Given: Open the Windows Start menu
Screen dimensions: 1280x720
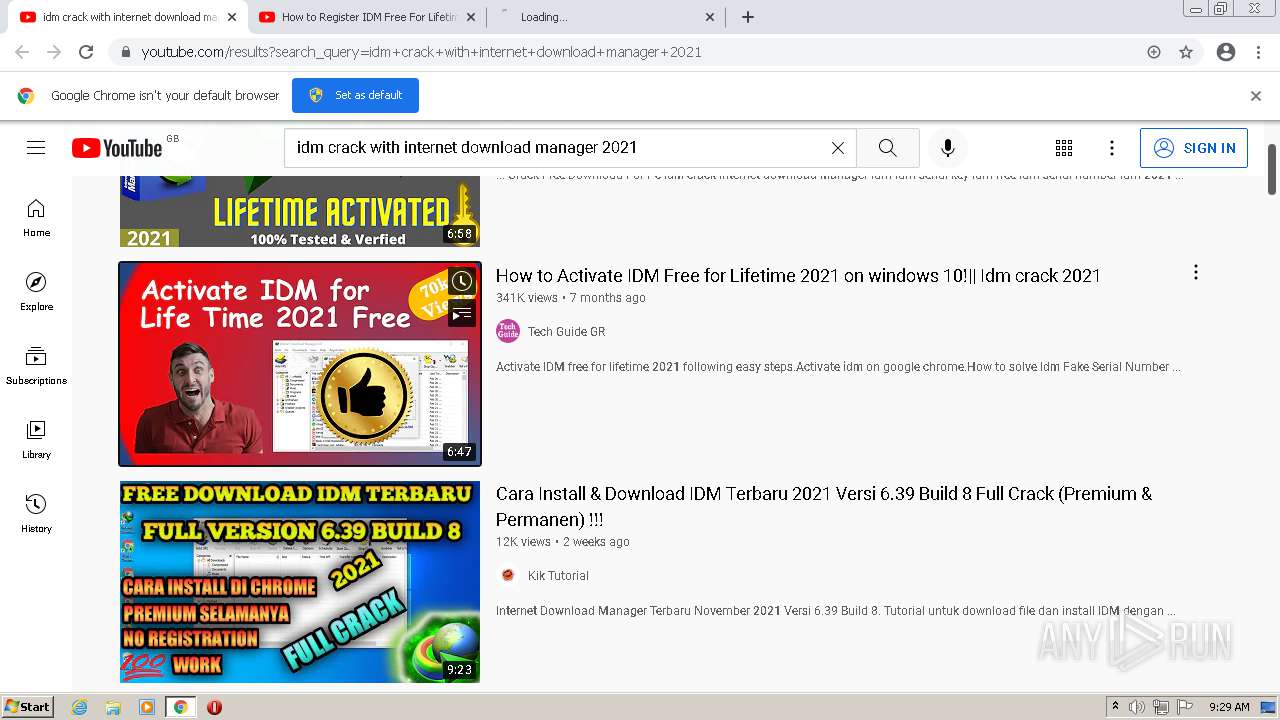Looking at the screenshot, I should (28, 707).
